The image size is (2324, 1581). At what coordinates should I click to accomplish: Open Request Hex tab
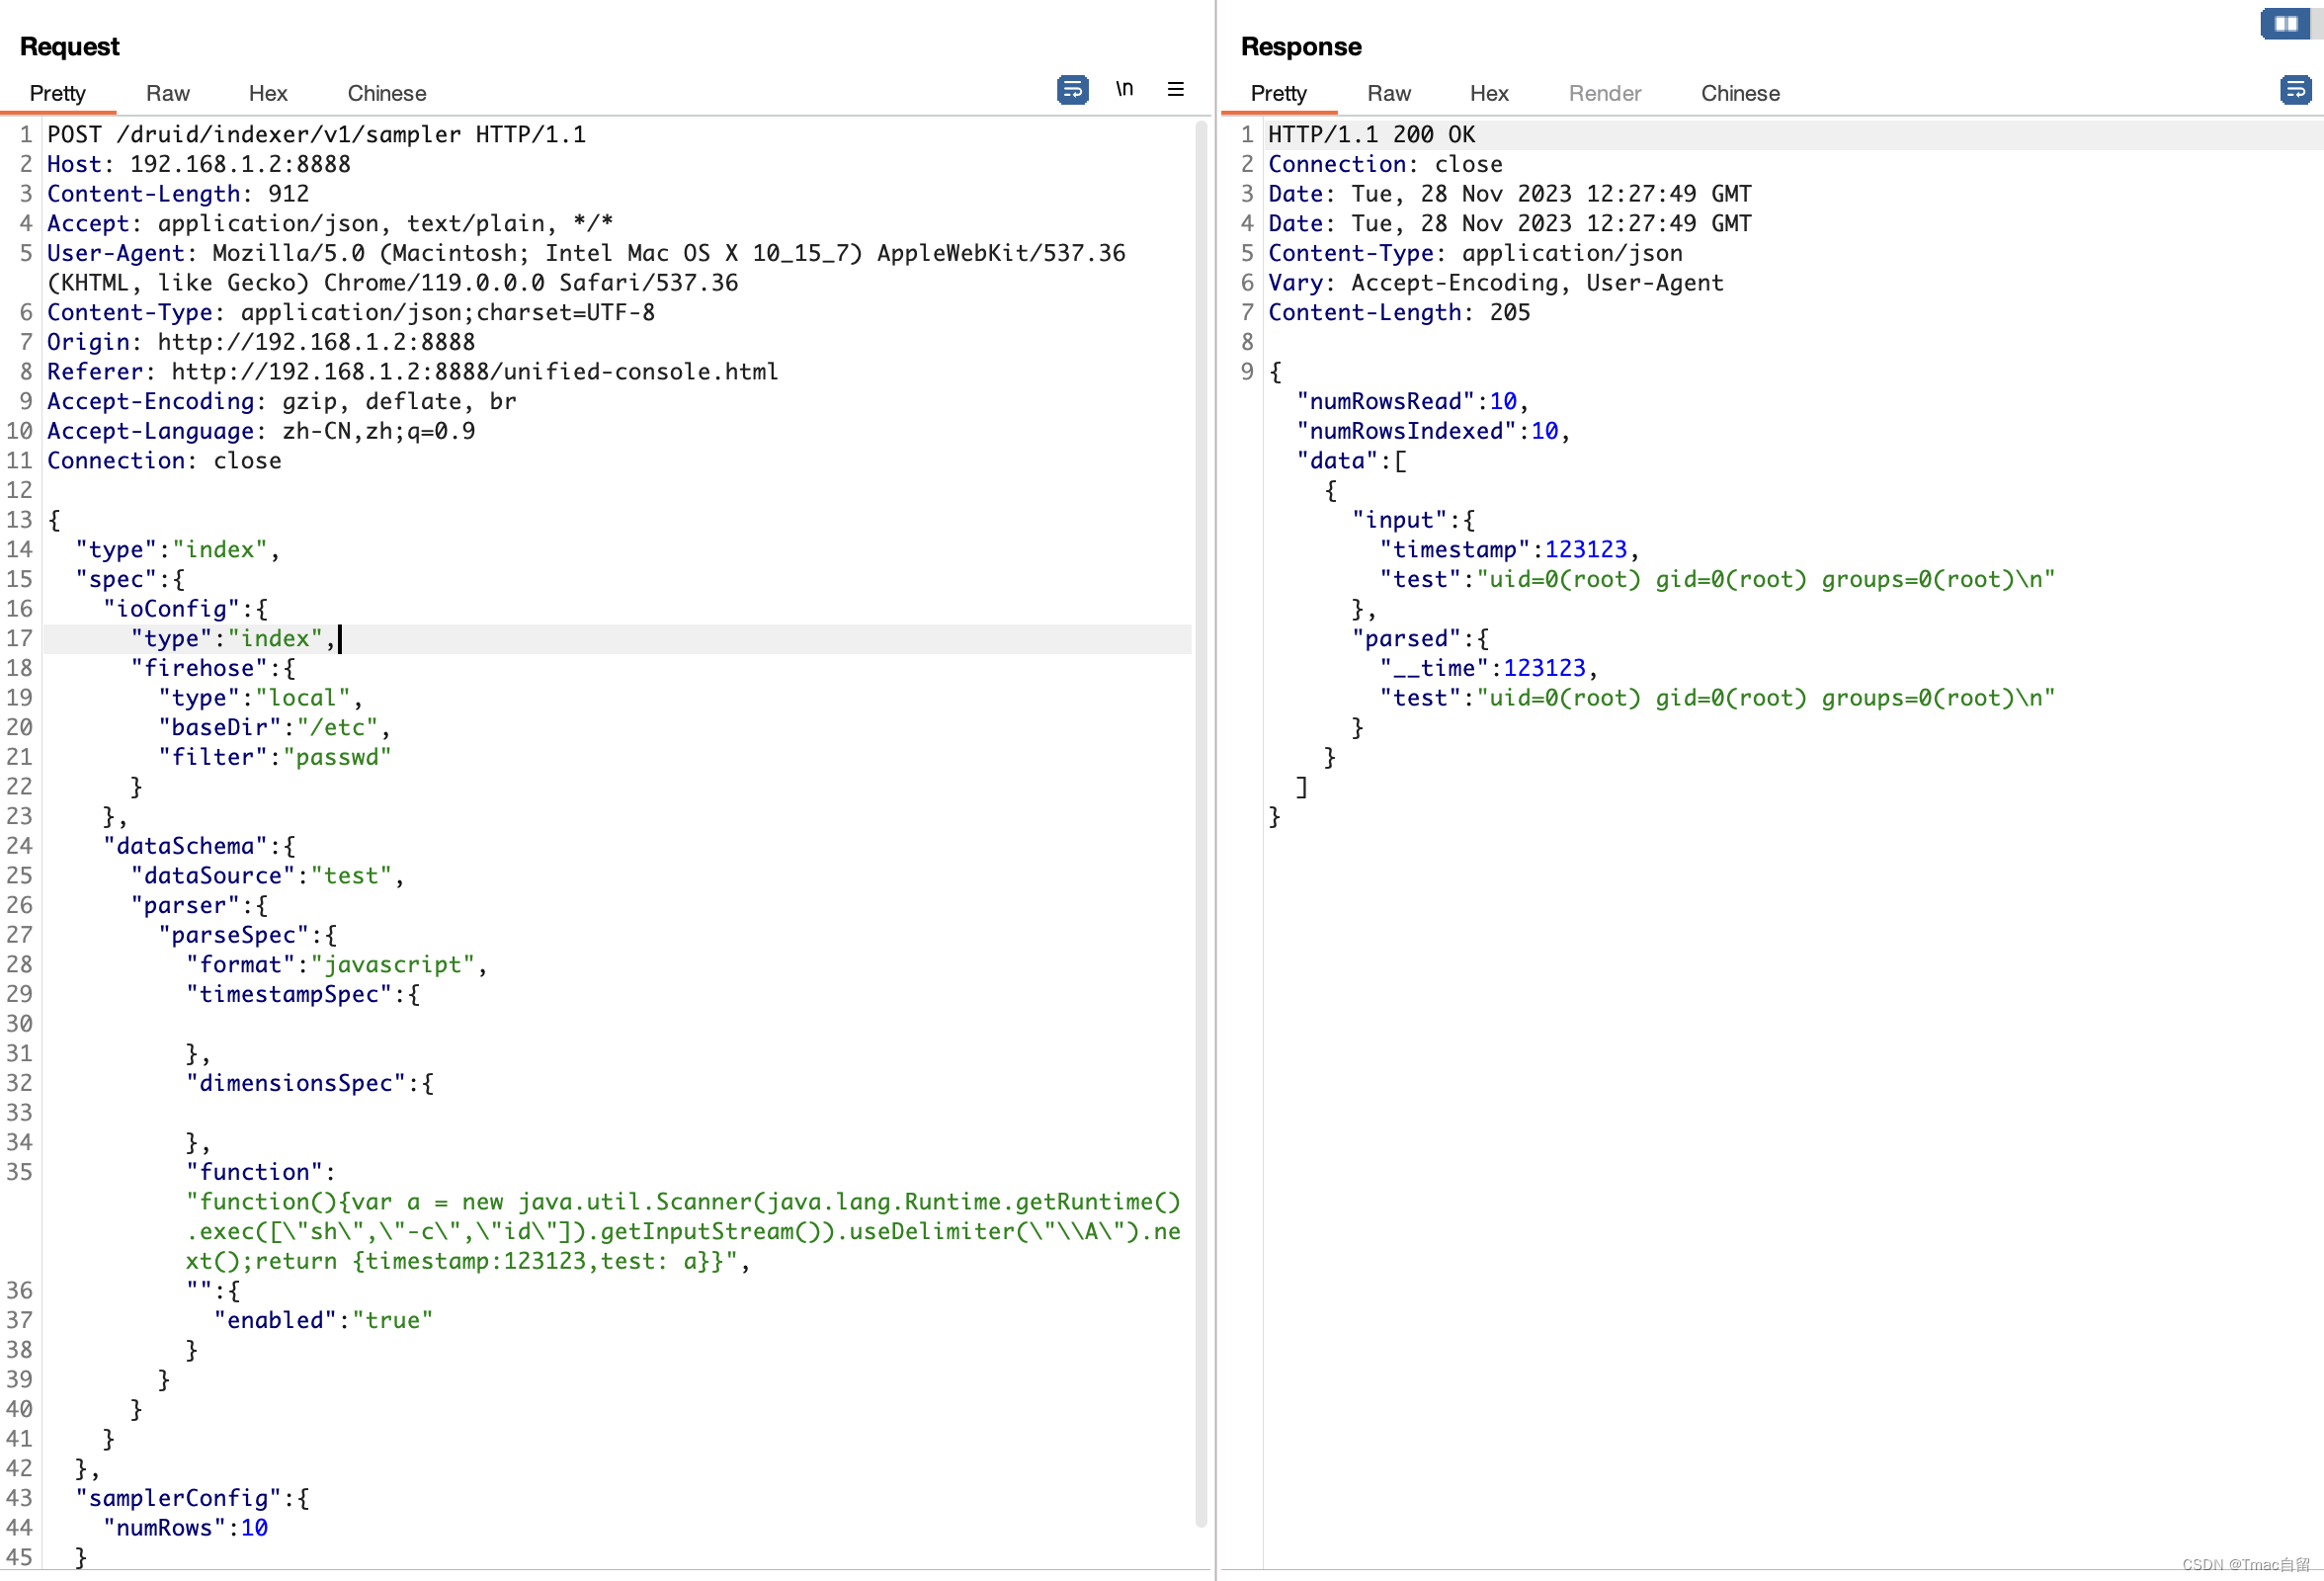click(x=267, y=93)
